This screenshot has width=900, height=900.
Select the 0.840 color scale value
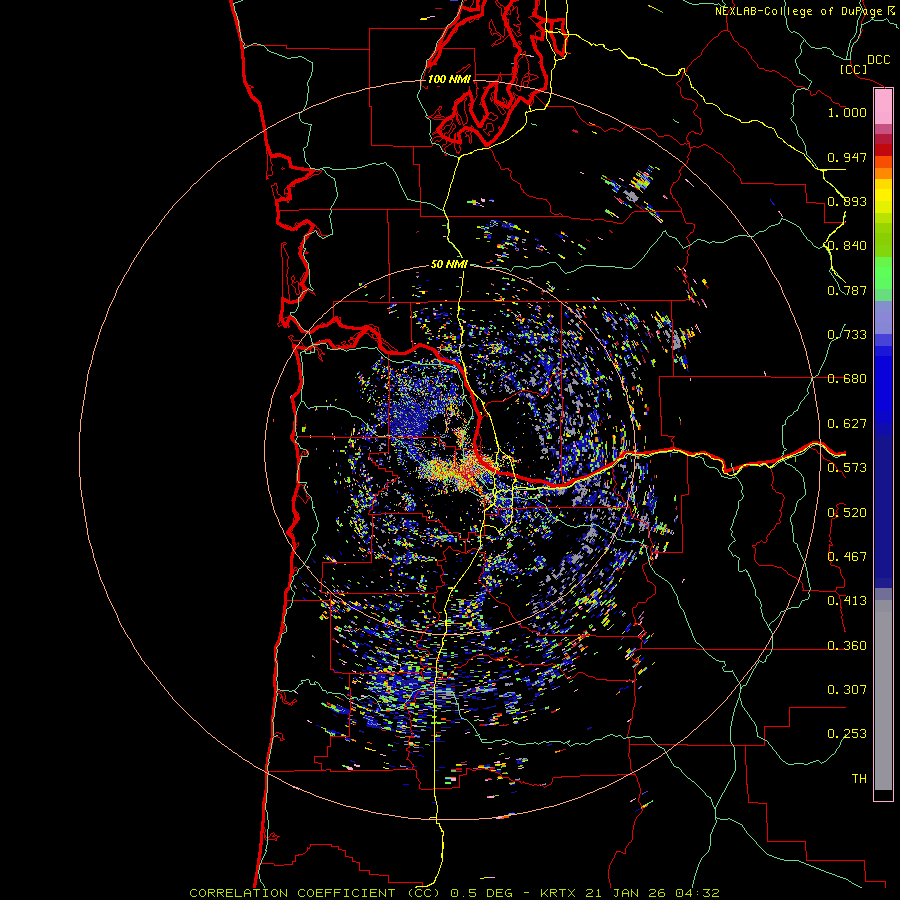click(847, 246)
